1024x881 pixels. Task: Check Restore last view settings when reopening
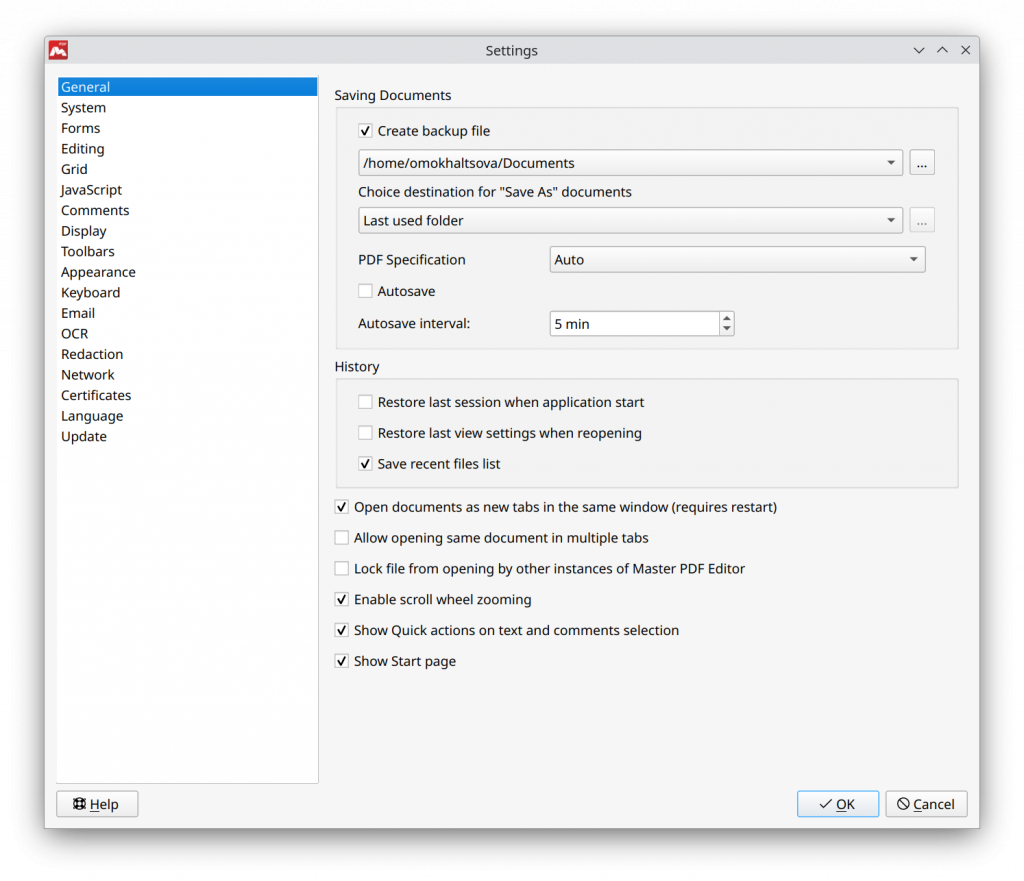365,433
